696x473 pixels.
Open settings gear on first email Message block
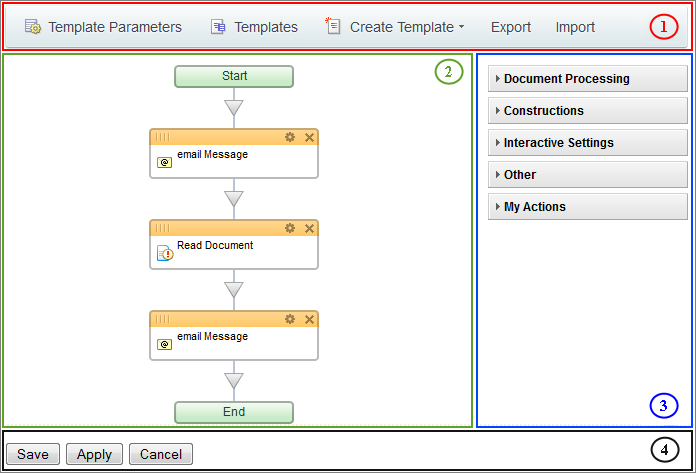[x=290, y=137]
